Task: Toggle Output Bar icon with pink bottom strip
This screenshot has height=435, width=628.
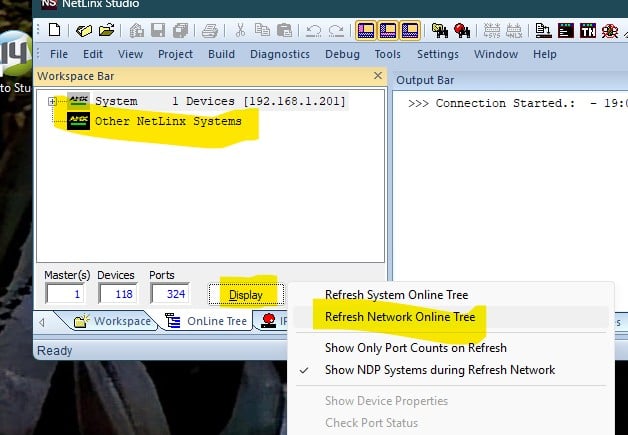Action: click(x=388, y=30)
